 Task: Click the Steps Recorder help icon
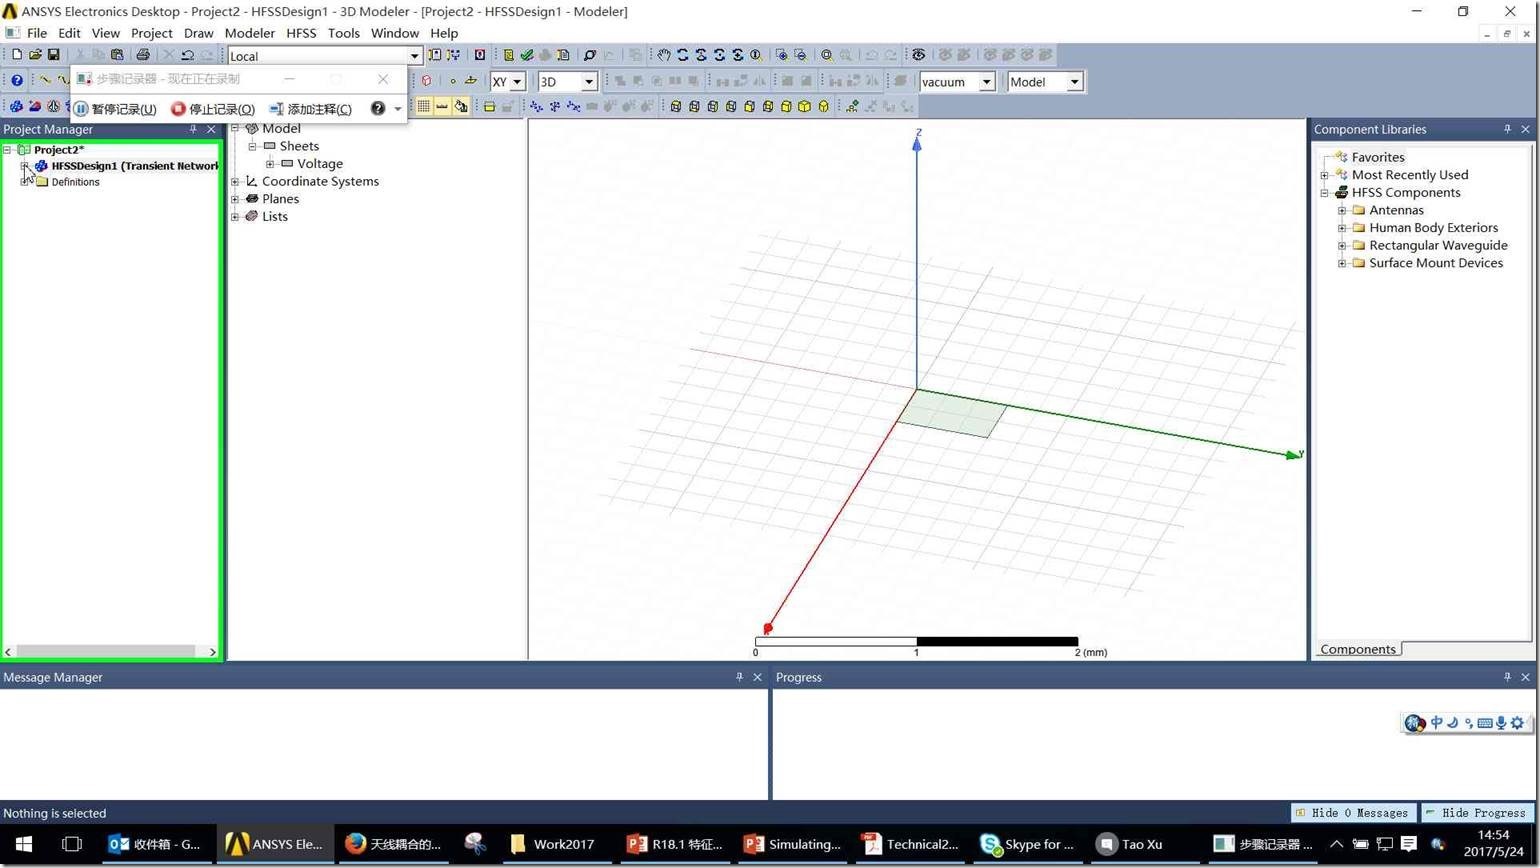(378, 108)
